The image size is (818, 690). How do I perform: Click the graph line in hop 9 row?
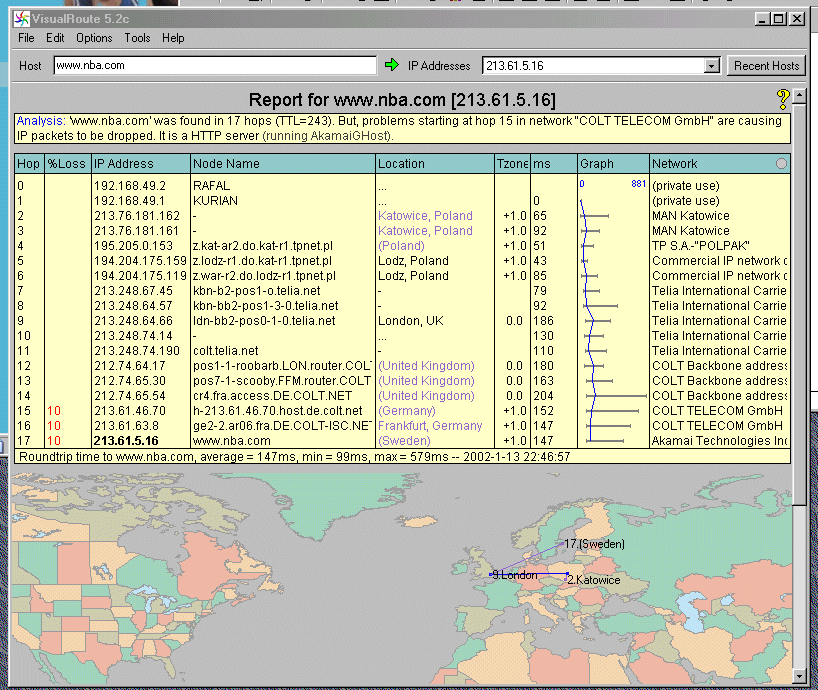click(596, 321)
